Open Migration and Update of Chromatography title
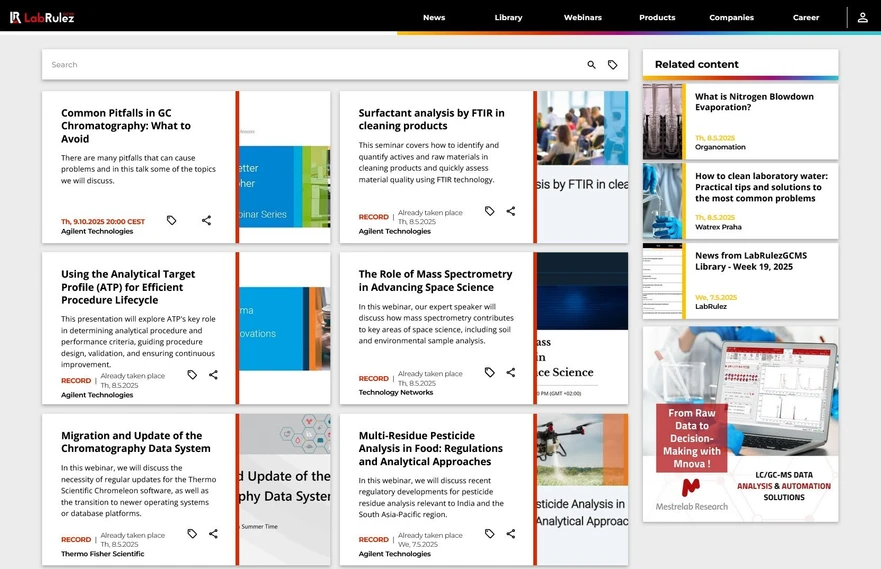The height and width of the screenshot is (569, 881). pyautogui.click(x=136, y=442)
